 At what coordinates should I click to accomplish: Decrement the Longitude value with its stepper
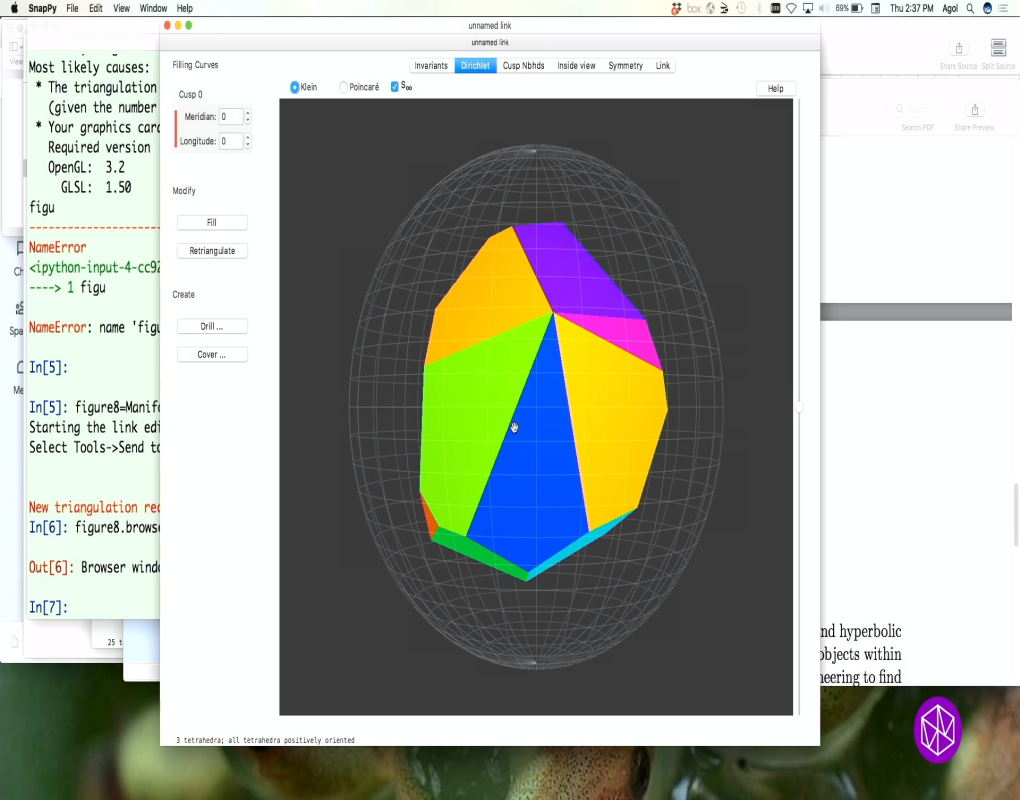tap(248, 145)
